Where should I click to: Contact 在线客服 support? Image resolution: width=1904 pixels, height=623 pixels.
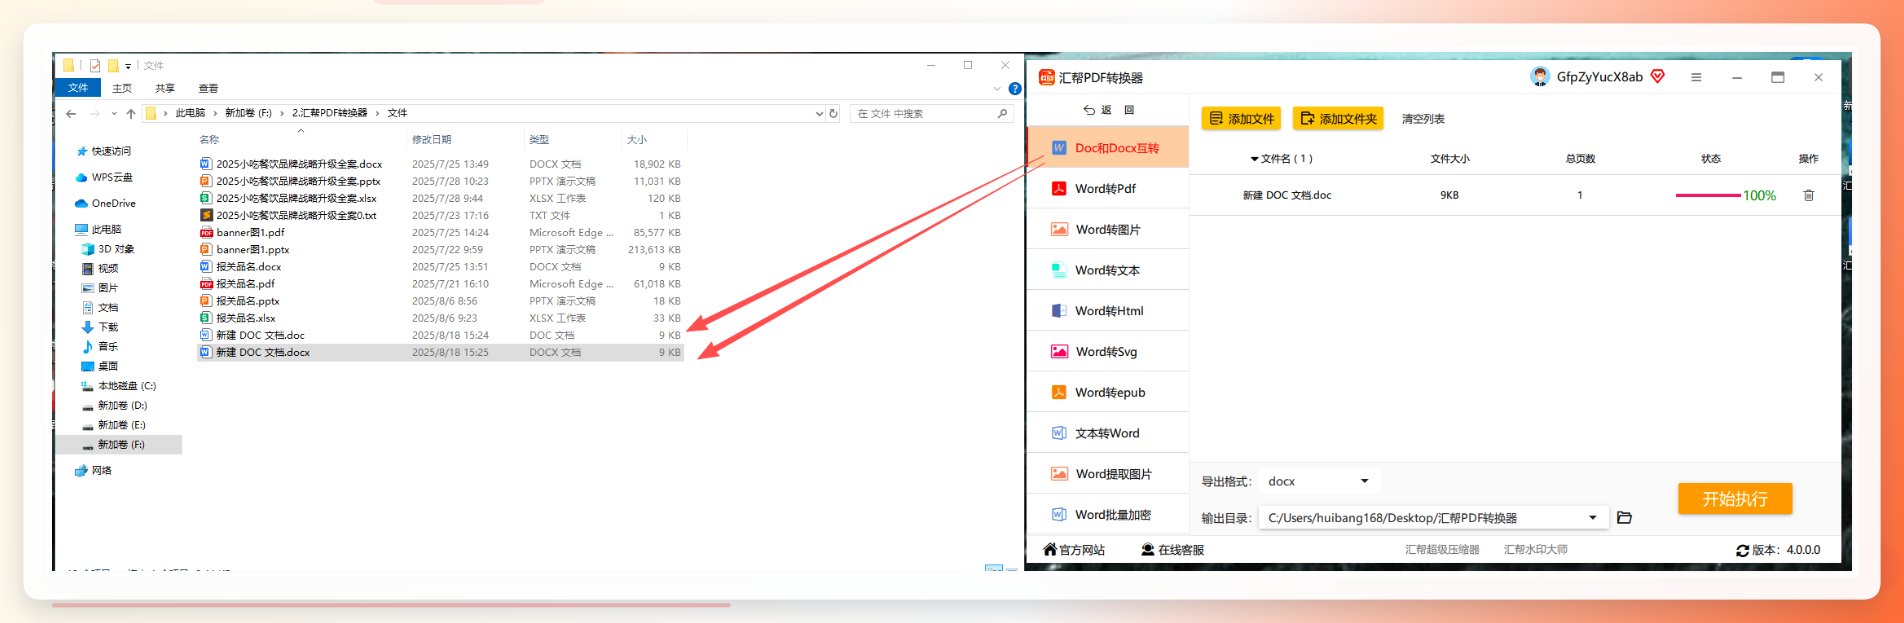(x=1173, y=550)
